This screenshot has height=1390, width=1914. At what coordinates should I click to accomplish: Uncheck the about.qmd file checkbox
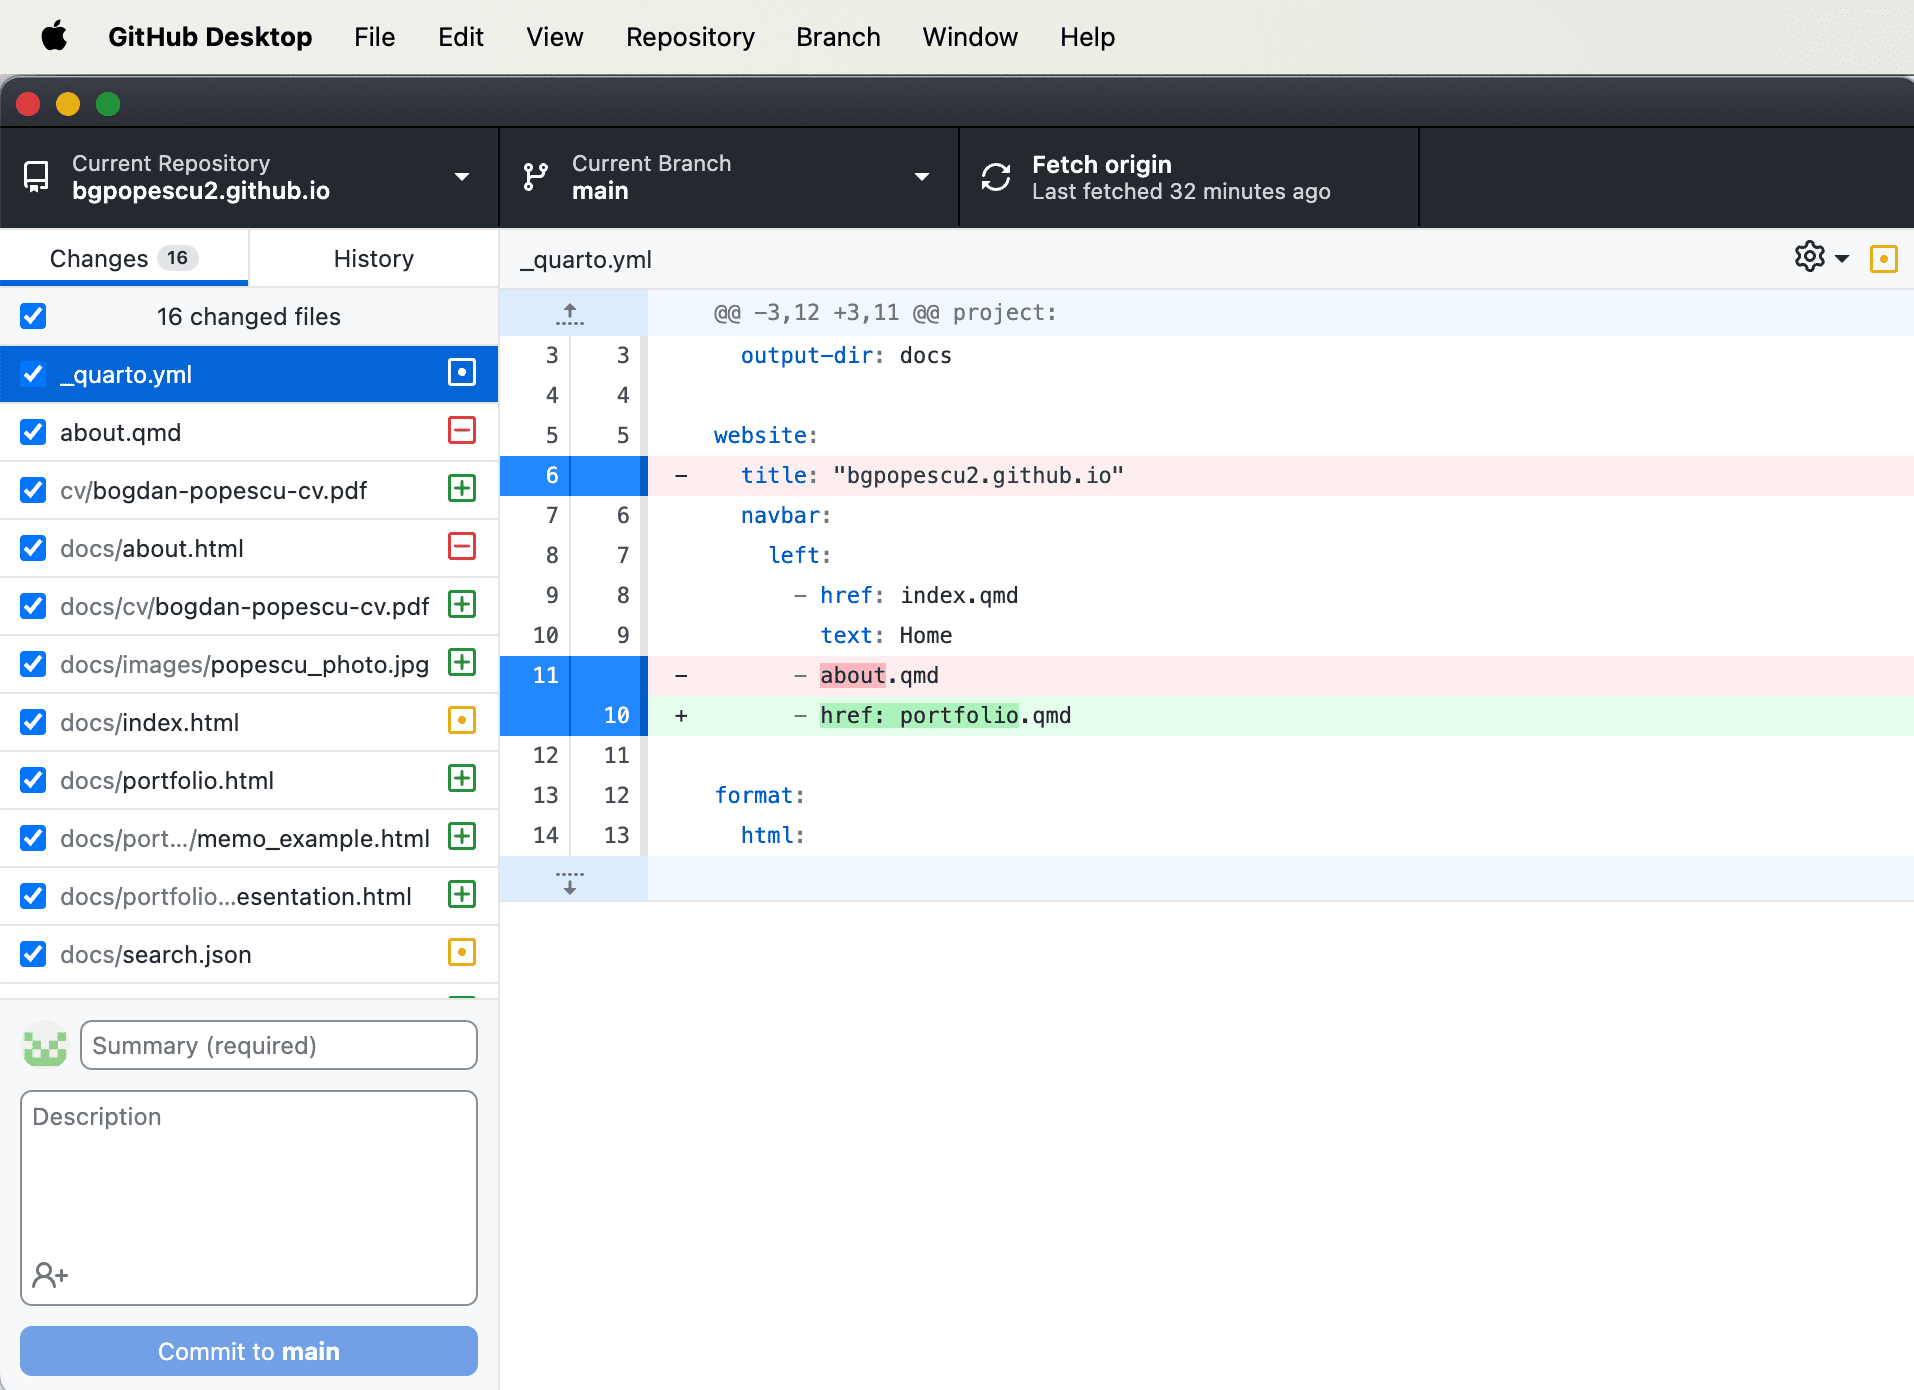(33, 432)
